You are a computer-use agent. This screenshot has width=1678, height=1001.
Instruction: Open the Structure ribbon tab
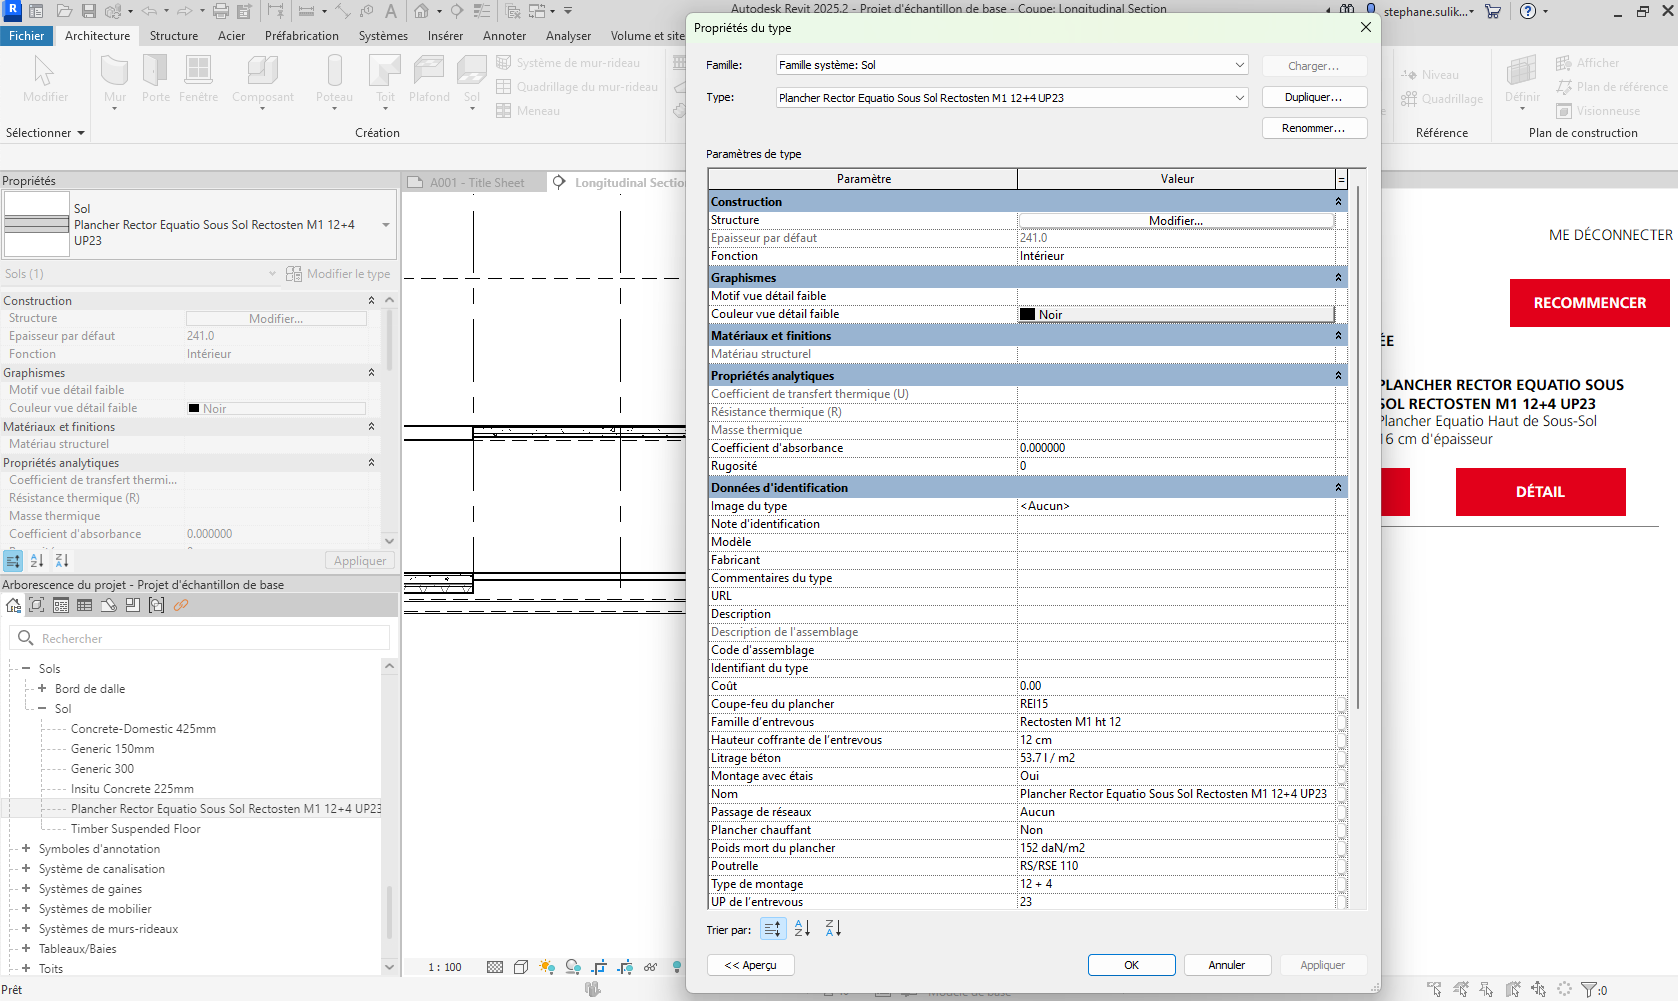pyautogui.click(x=174, y=36)
